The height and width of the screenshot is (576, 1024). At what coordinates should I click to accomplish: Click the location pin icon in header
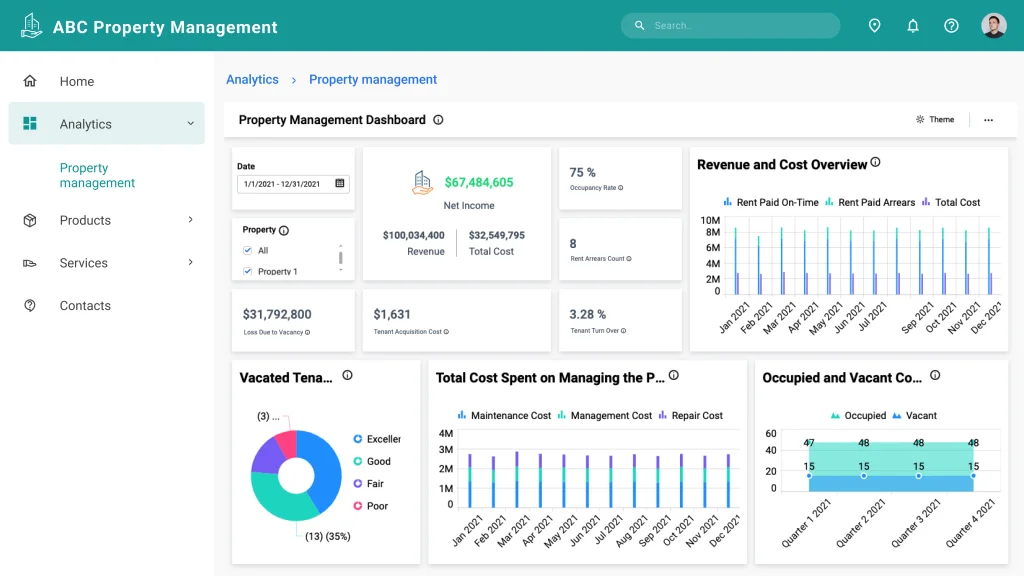tap(875, 25)
